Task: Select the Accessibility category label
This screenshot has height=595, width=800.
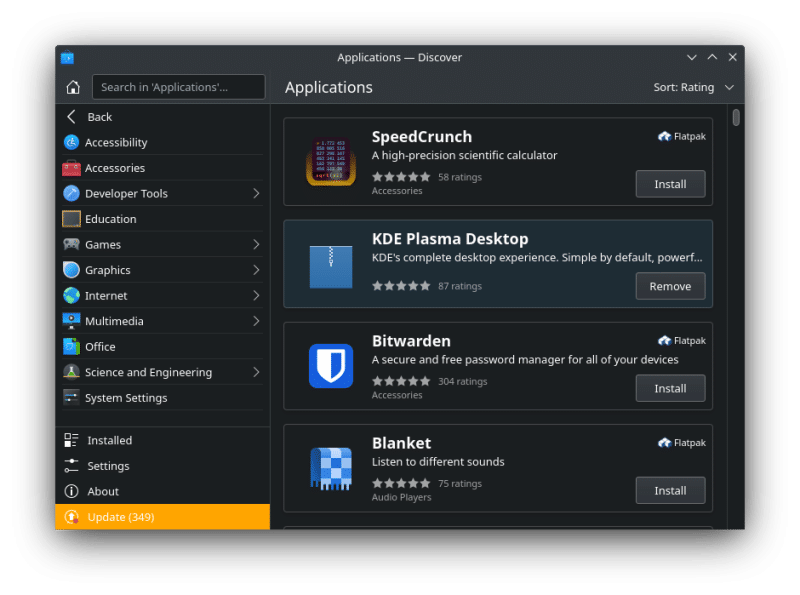Action: pyautogui.click(x=116, y=143)
